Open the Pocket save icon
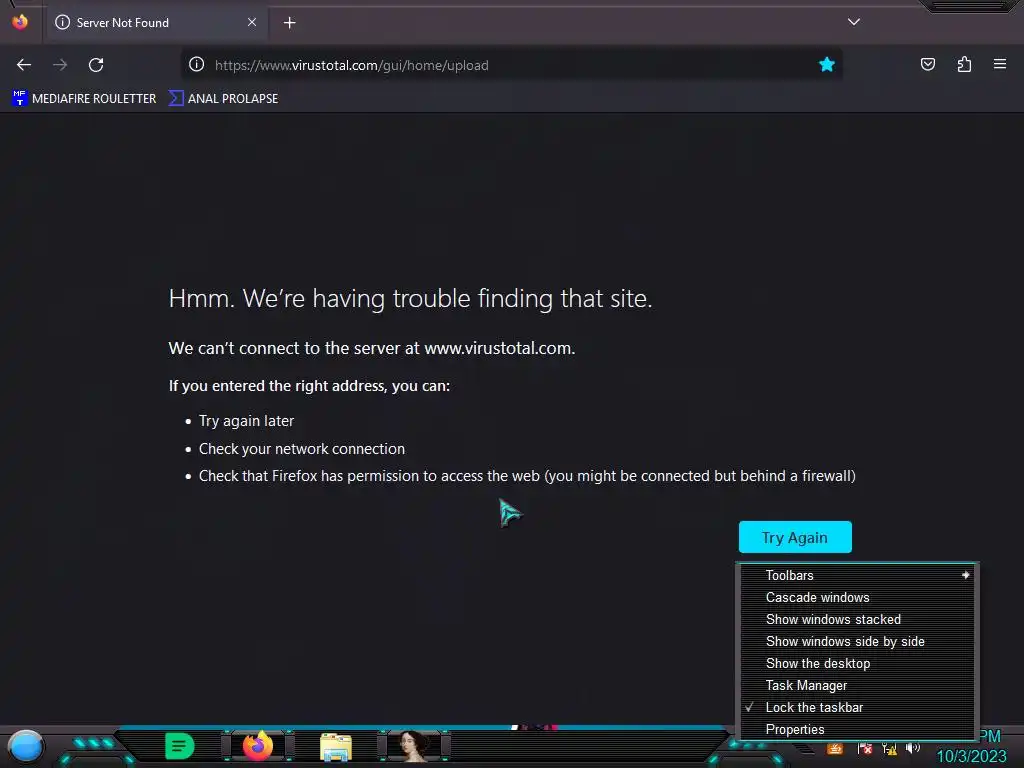Viewport: 1024px width, 768px height. click(x=927, y=65)
